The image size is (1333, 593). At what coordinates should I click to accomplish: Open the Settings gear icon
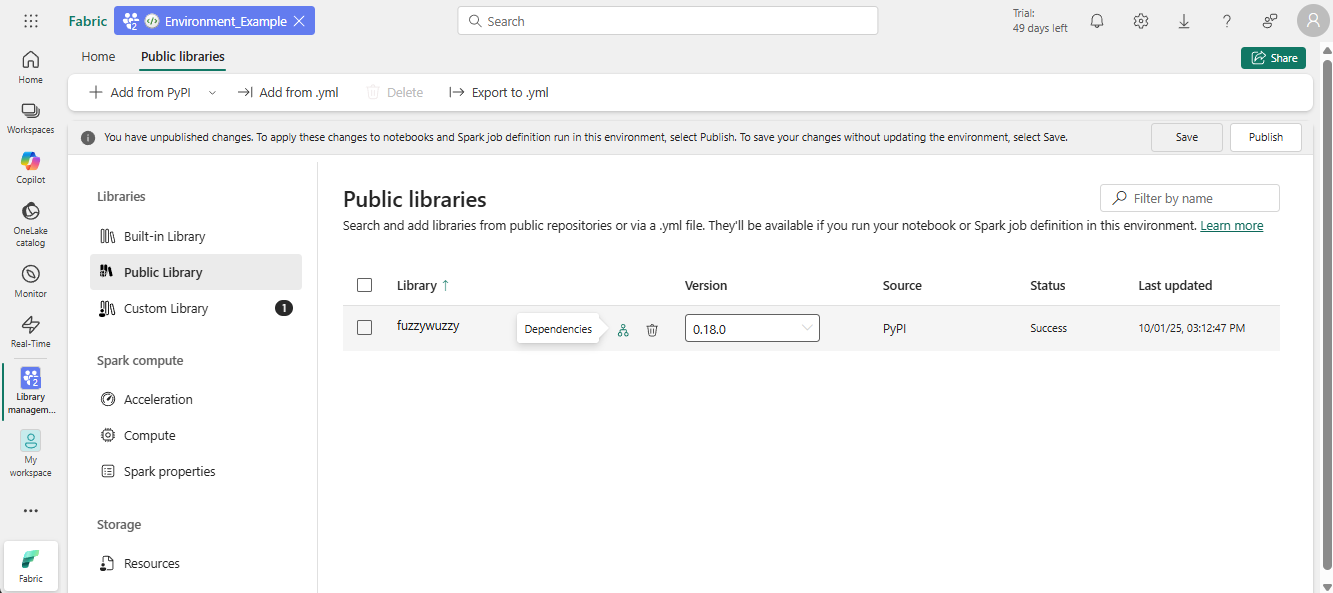[1141, 21]
